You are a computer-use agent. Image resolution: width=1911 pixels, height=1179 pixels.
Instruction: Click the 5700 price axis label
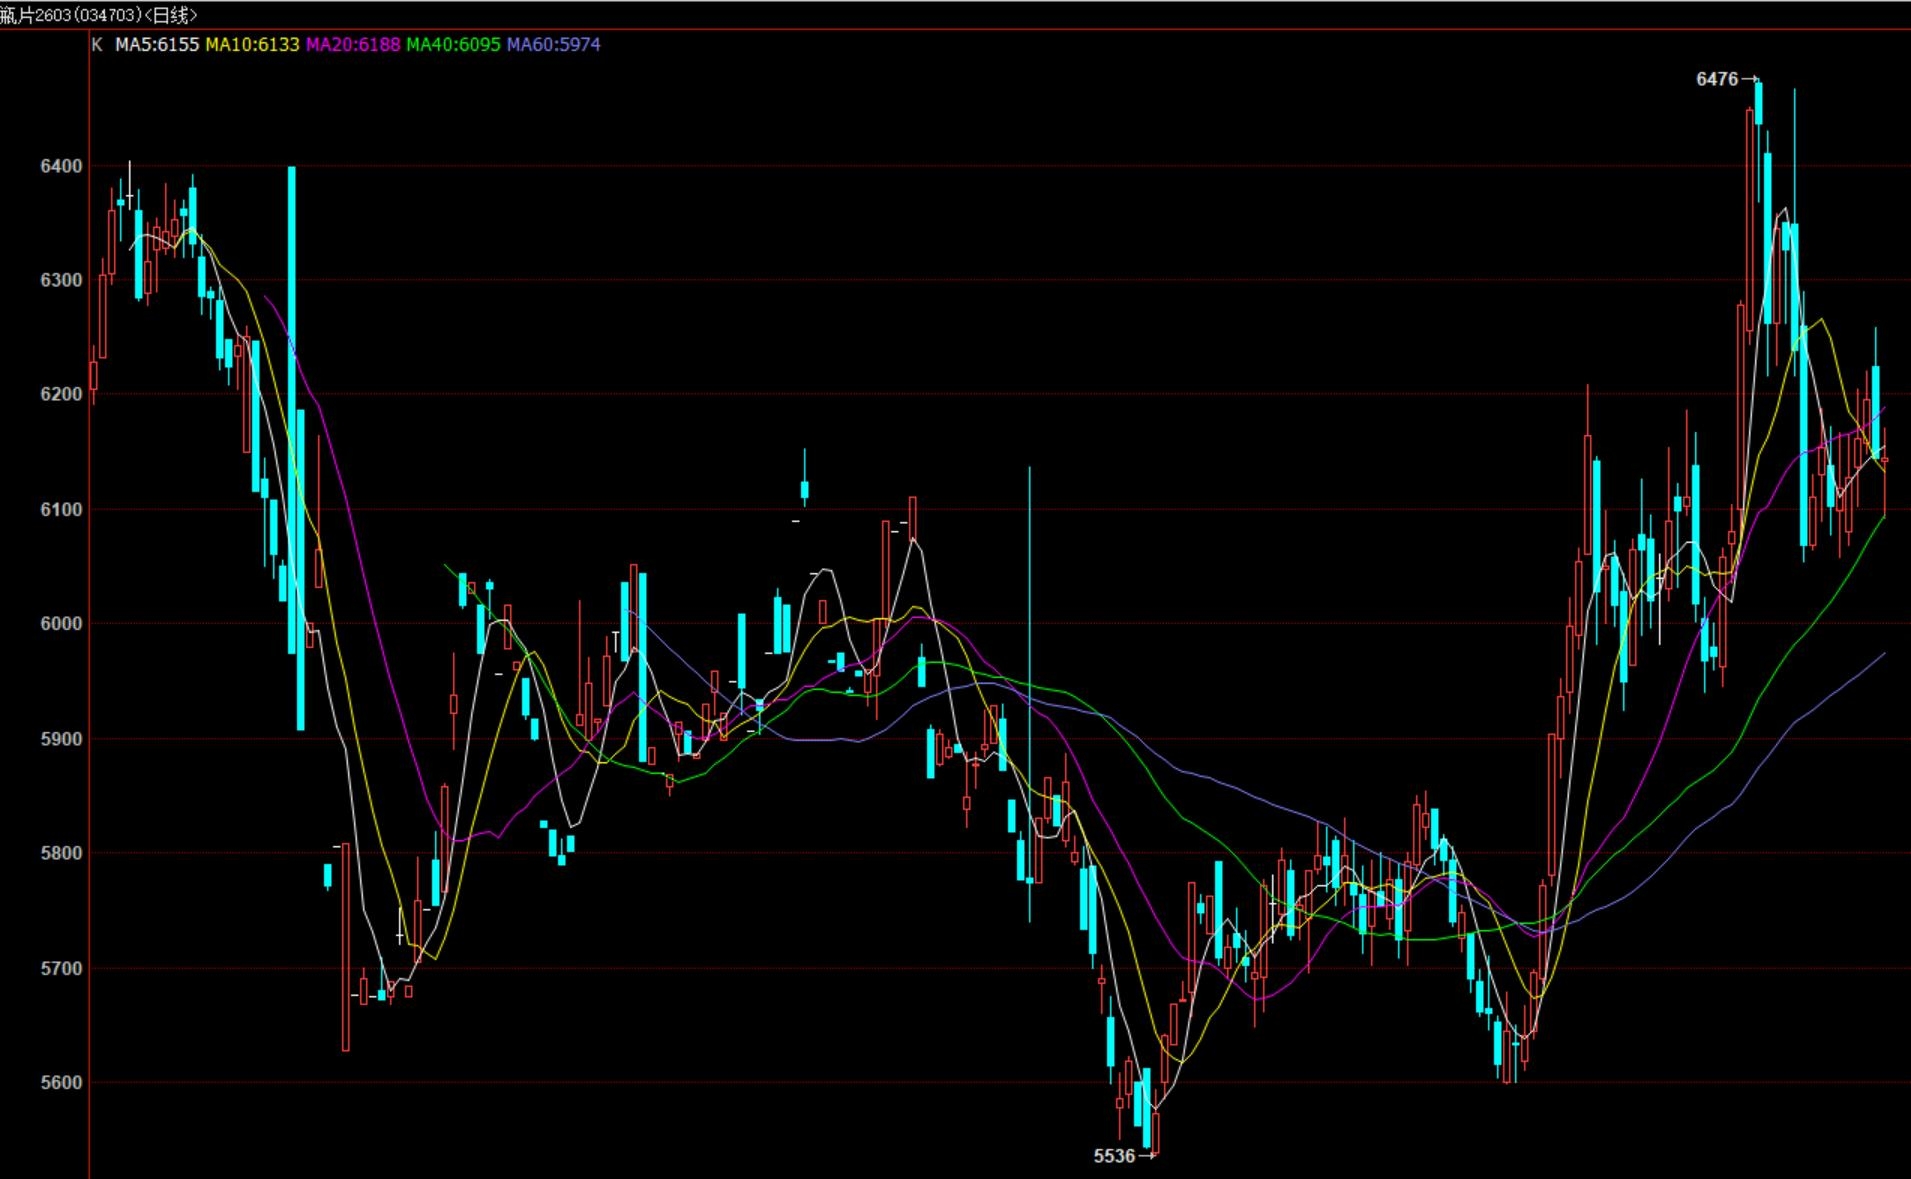tap(61, 968)
